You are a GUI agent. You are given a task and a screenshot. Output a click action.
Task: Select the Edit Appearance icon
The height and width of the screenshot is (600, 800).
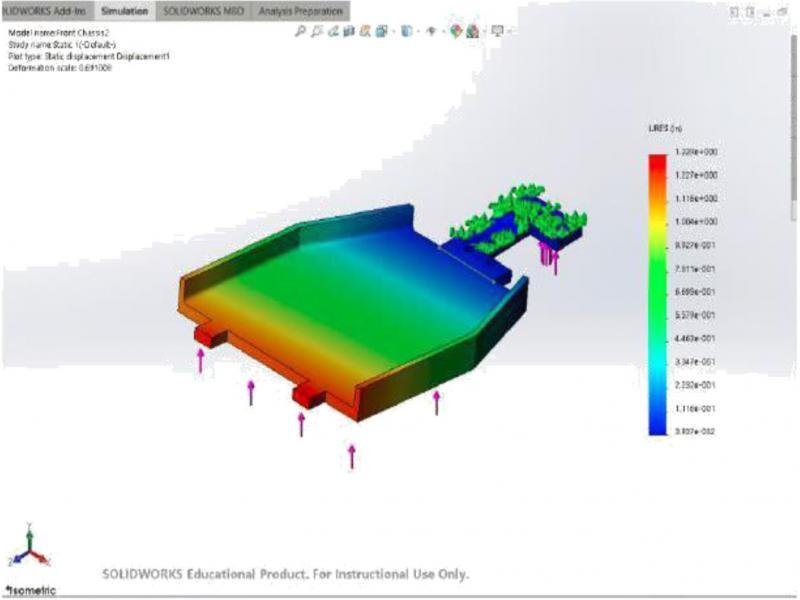pos(458,32)
